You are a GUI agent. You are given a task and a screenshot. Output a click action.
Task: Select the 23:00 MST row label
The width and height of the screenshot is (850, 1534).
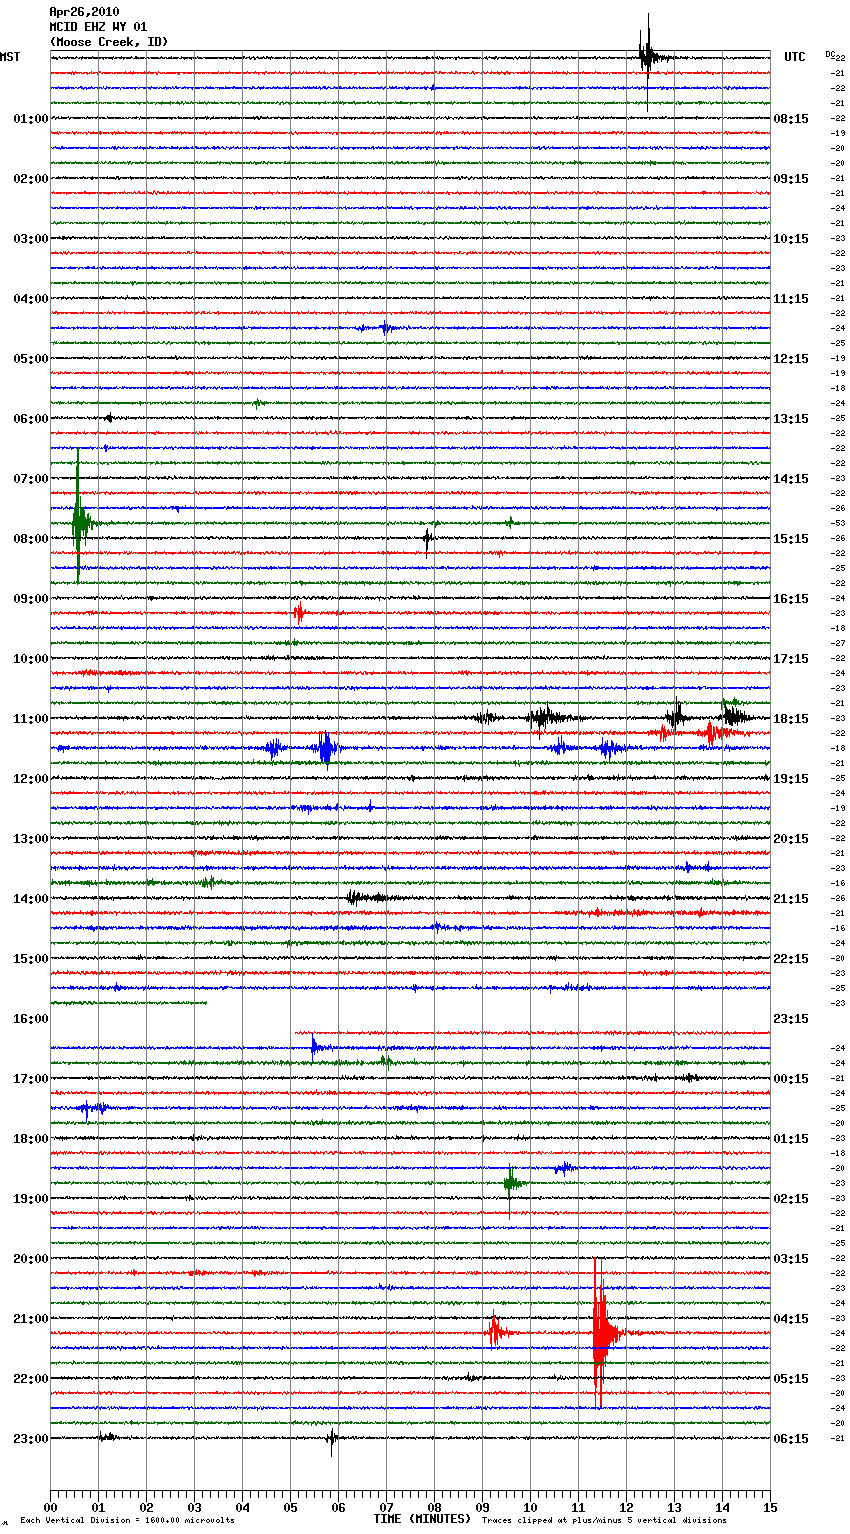point(30,1439)
